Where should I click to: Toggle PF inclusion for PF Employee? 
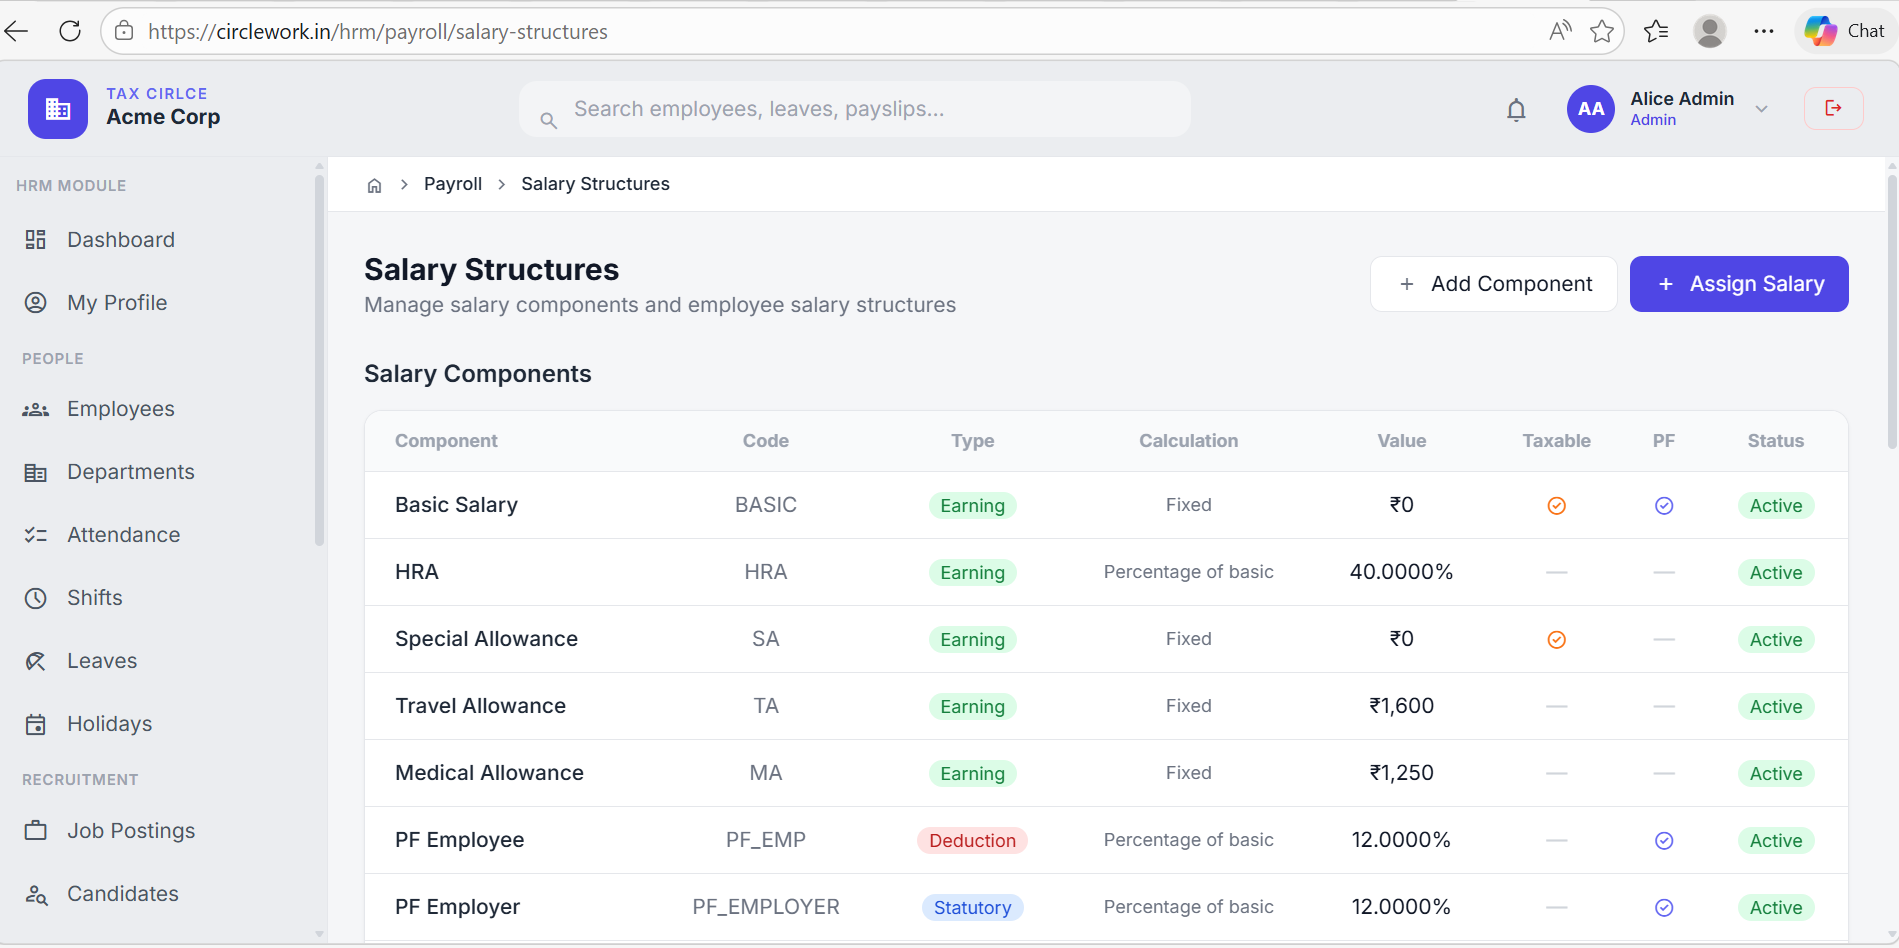click(1663, 840)
